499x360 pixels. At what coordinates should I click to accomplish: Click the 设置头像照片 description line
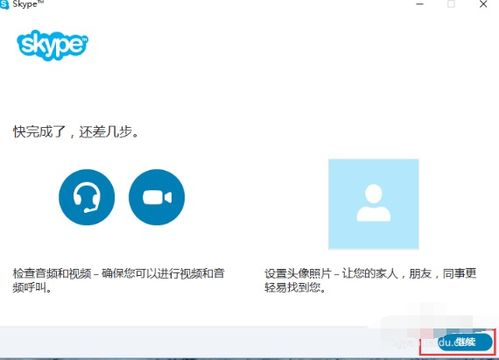click(x=370, y=273)
